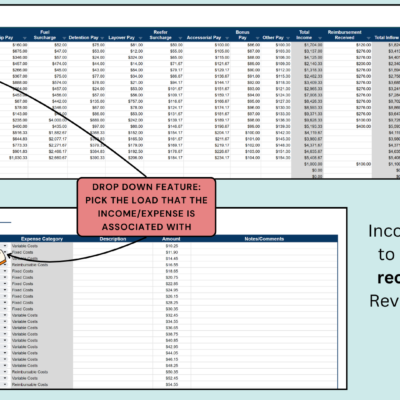Open the Bonus Pay column filter

(x=257, y=38)
